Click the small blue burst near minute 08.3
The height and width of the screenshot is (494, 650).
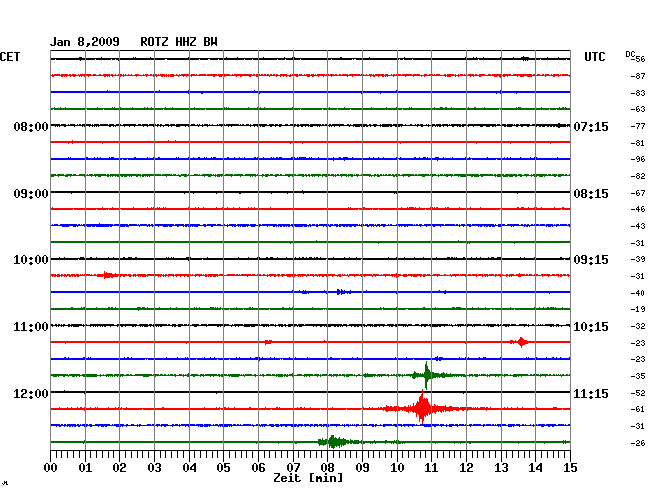[342, 292]
